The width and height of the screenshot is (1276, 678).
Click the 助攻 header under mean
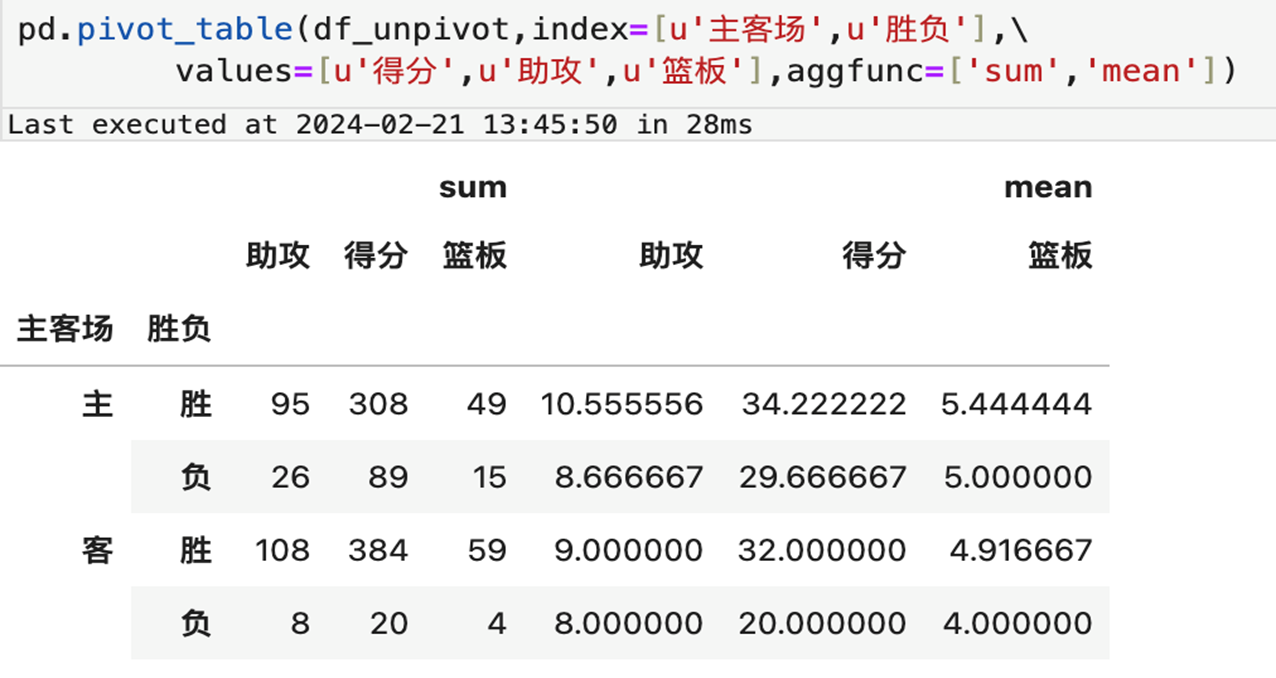pos(671,256)
